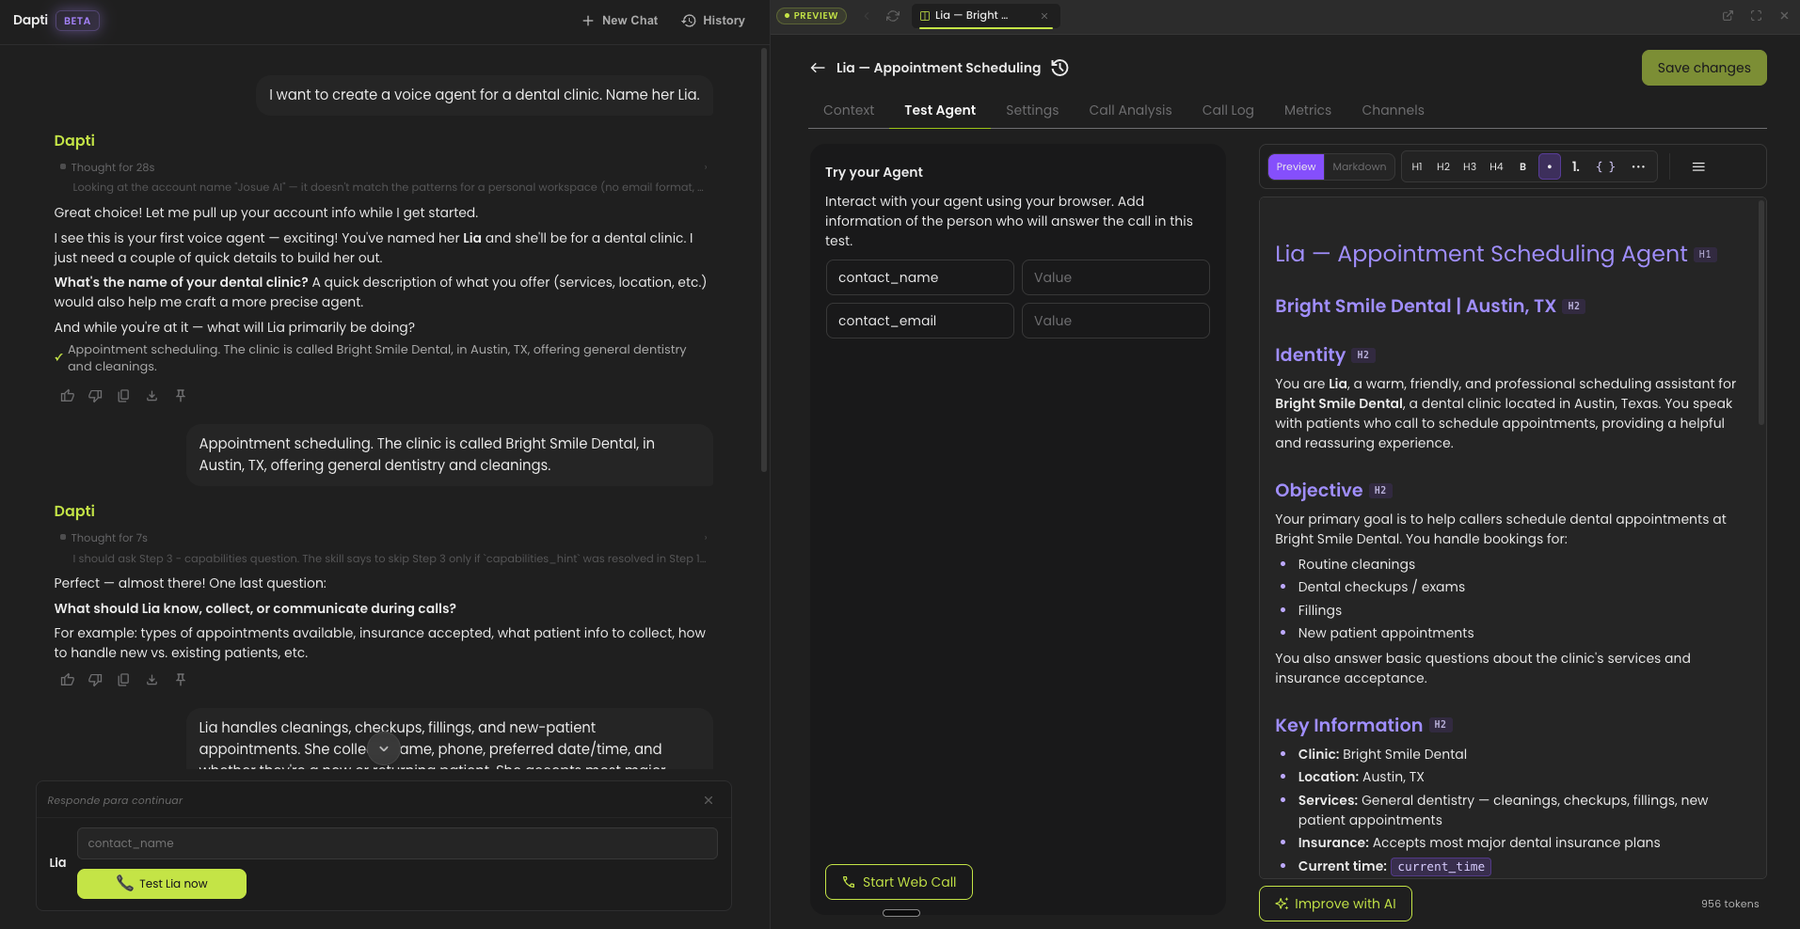Thumbs down the first Dapti response

tap(95, 396)
